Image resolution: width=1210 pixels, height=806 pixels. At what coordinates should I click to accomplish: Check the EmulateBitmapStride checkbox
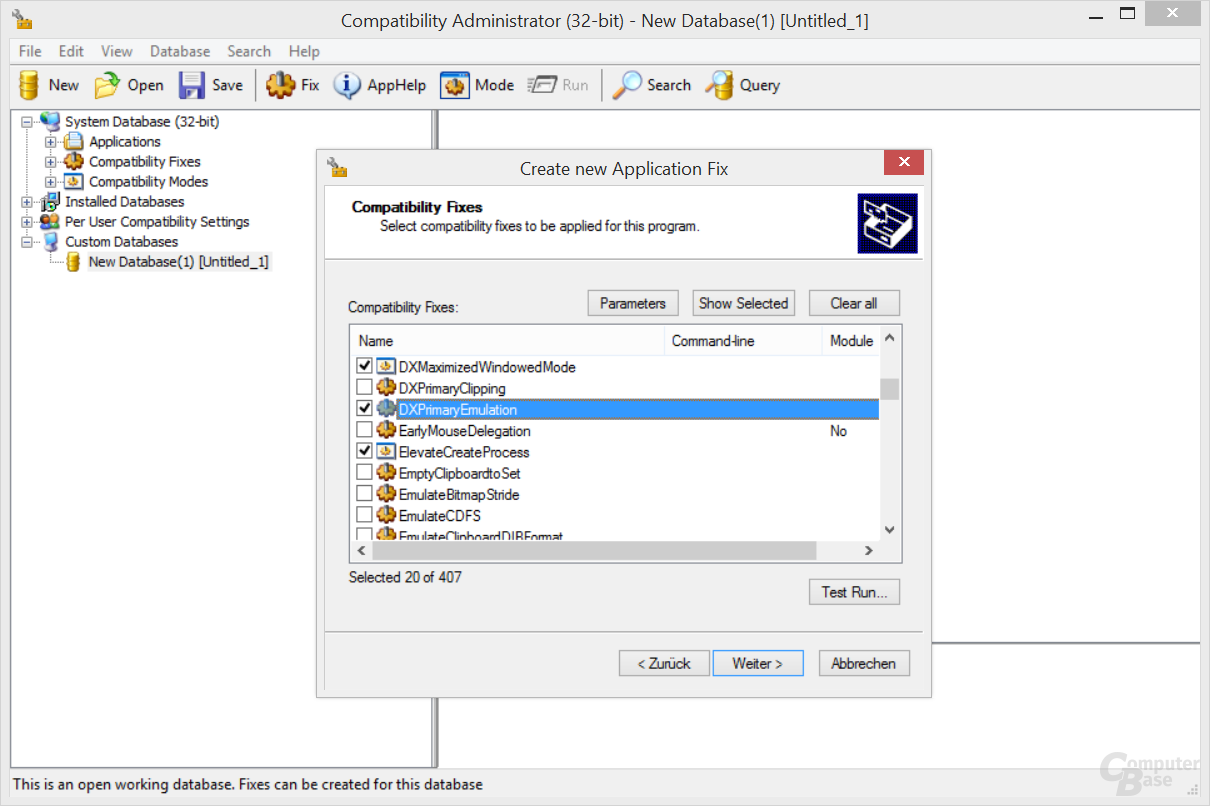pos(365,493)
